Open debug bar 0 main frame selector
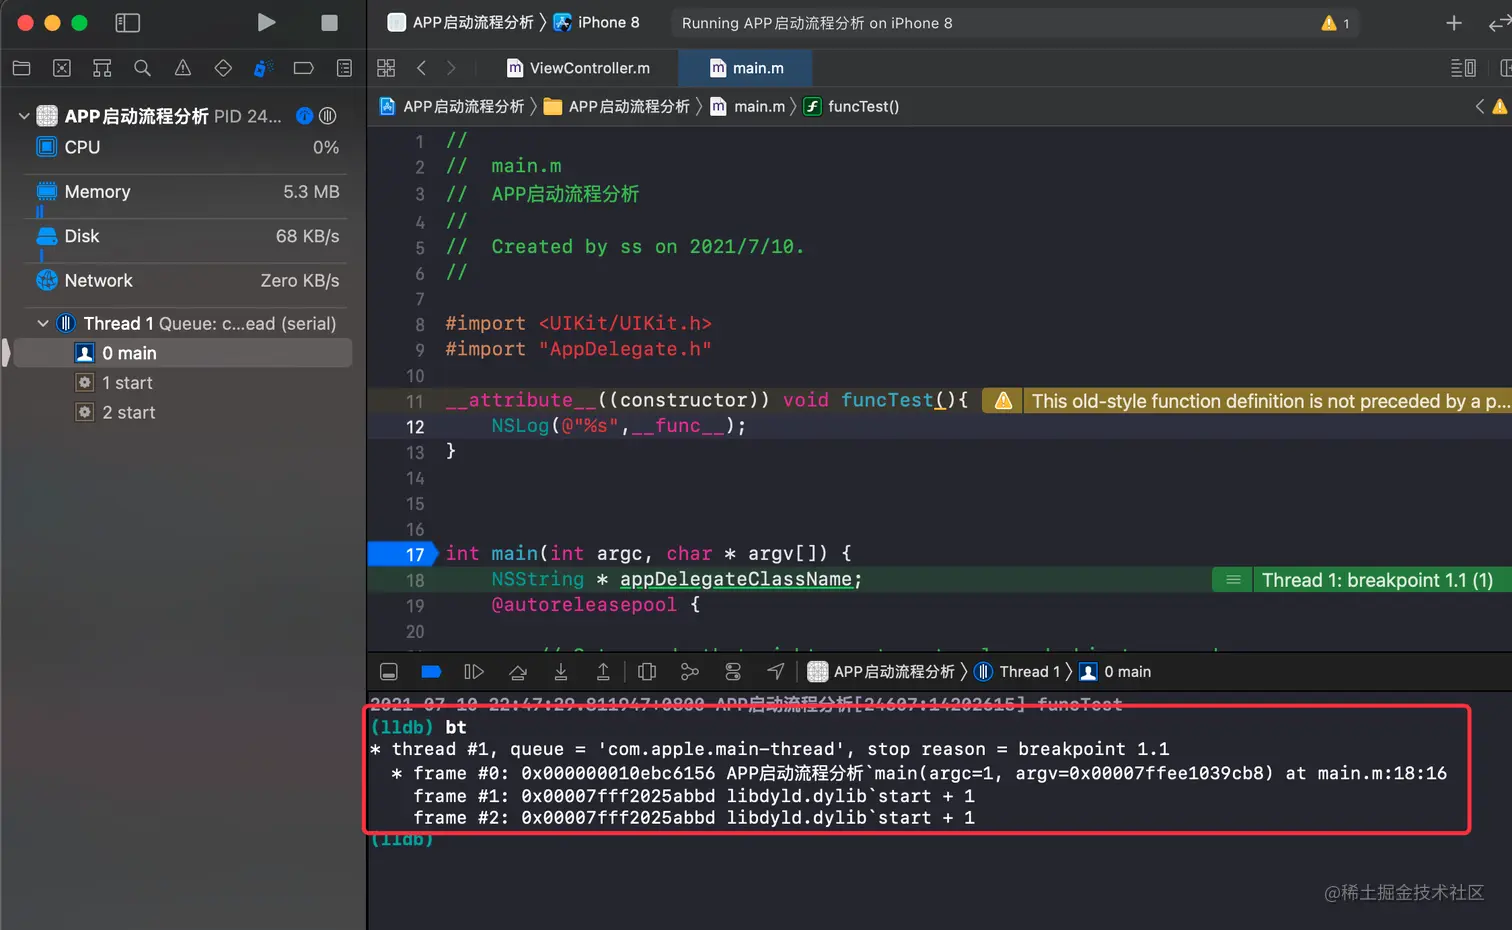This screenshot has width=1512, height=930. 1115,672
